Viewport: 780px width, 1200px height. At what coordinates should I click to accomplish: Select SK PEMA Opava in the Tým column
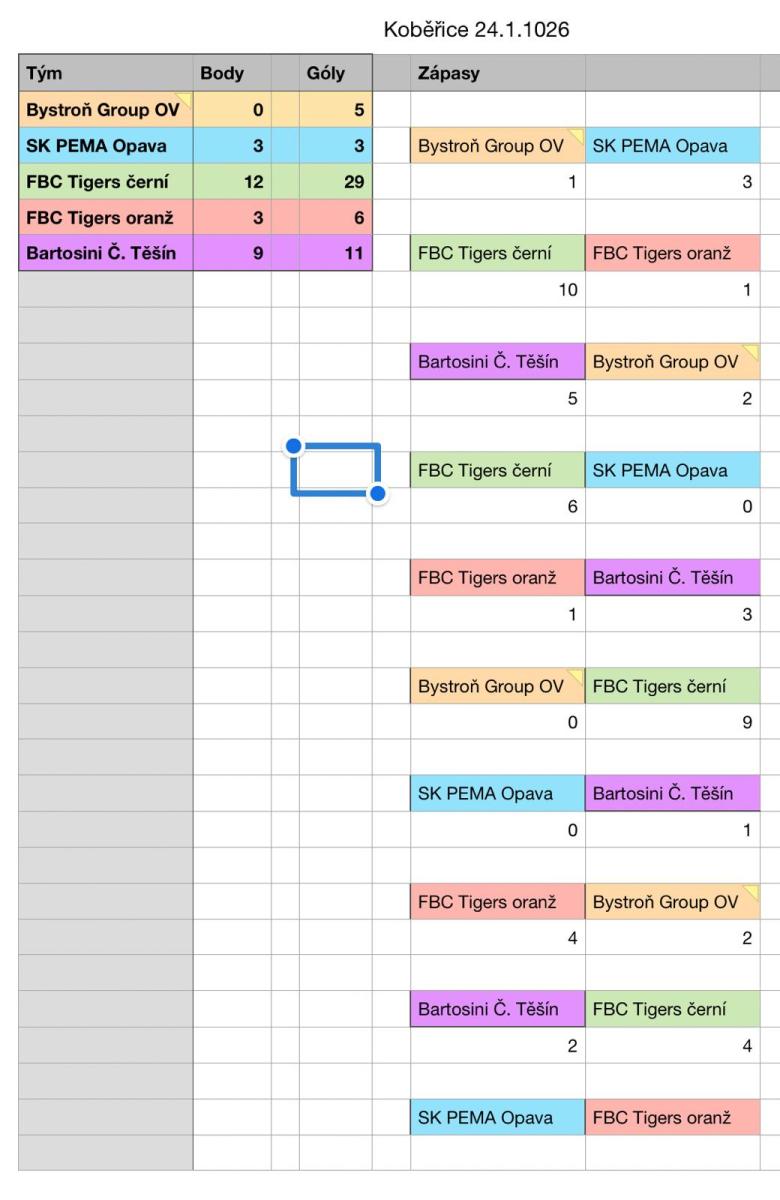[105, 145]
